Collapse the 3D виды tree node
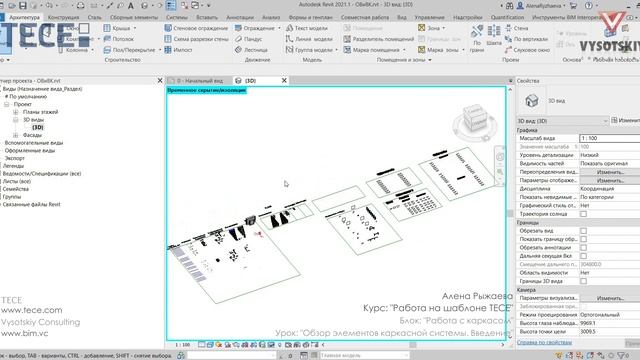The width and height of the screenshot is (640, 360). (x=16, y=120)
